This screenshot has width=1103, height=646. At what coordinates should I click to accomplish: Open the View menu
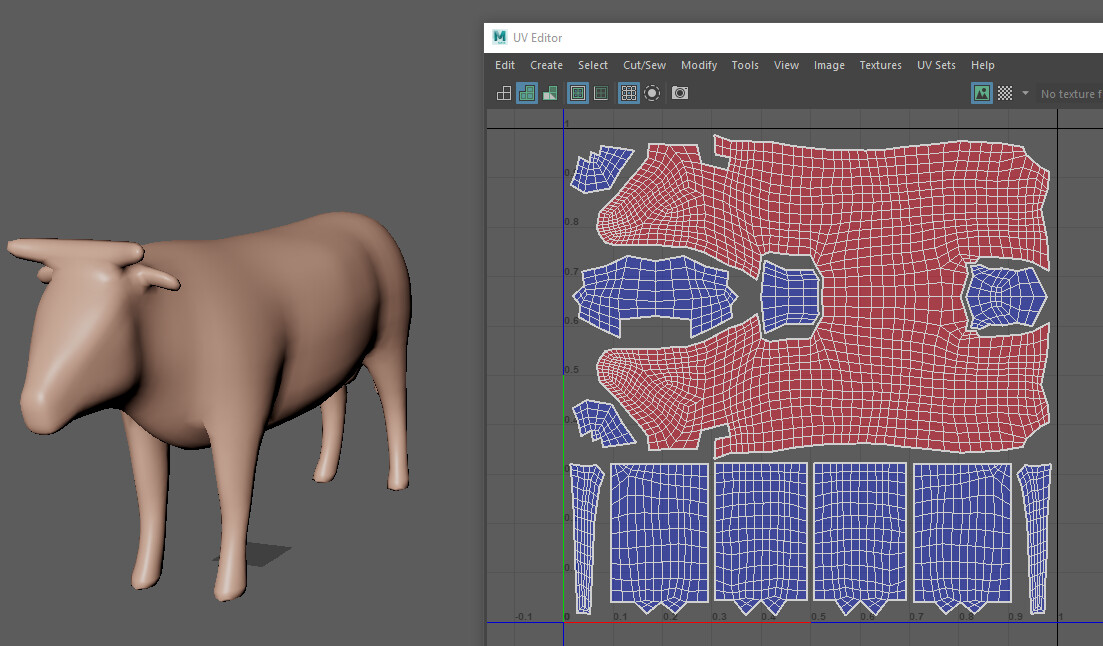coord(786,65)
